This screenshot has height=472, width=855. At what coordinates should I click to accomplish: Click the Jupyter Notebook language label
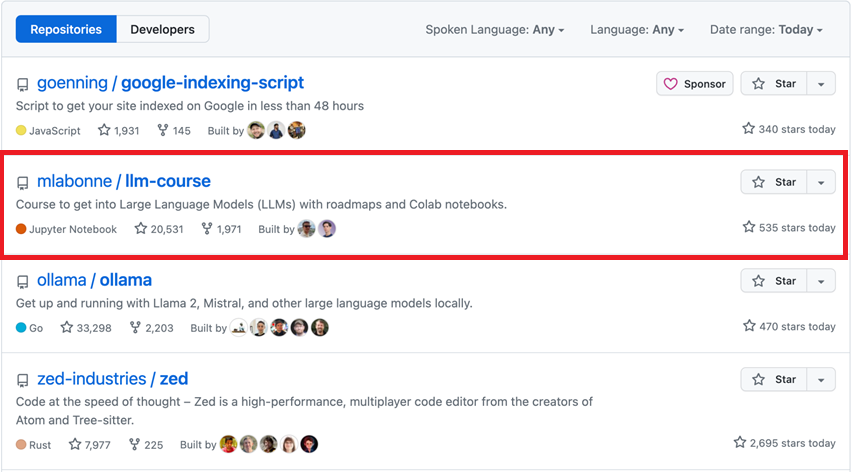click(67, 229)
